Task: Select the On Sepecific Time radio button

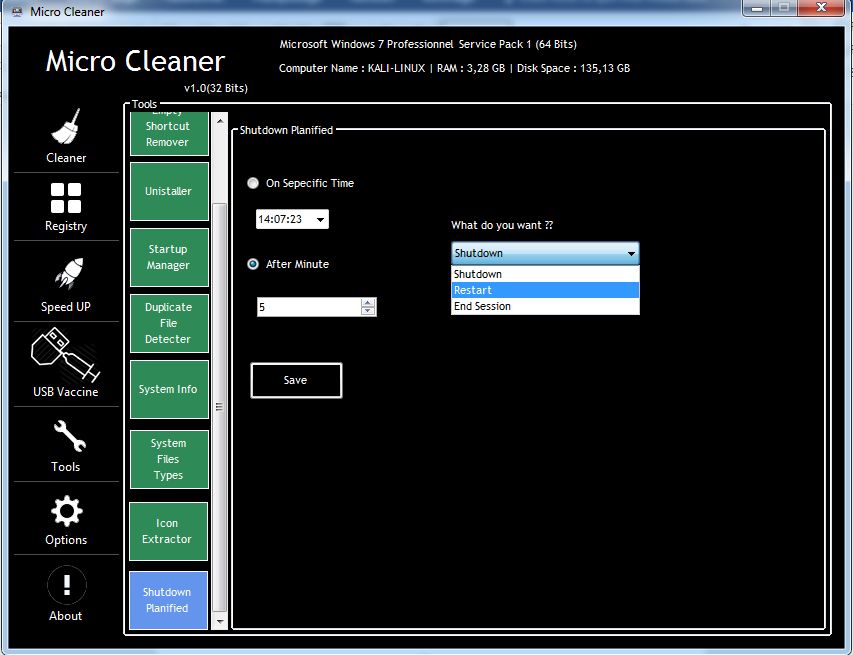Action: (253, 183)
